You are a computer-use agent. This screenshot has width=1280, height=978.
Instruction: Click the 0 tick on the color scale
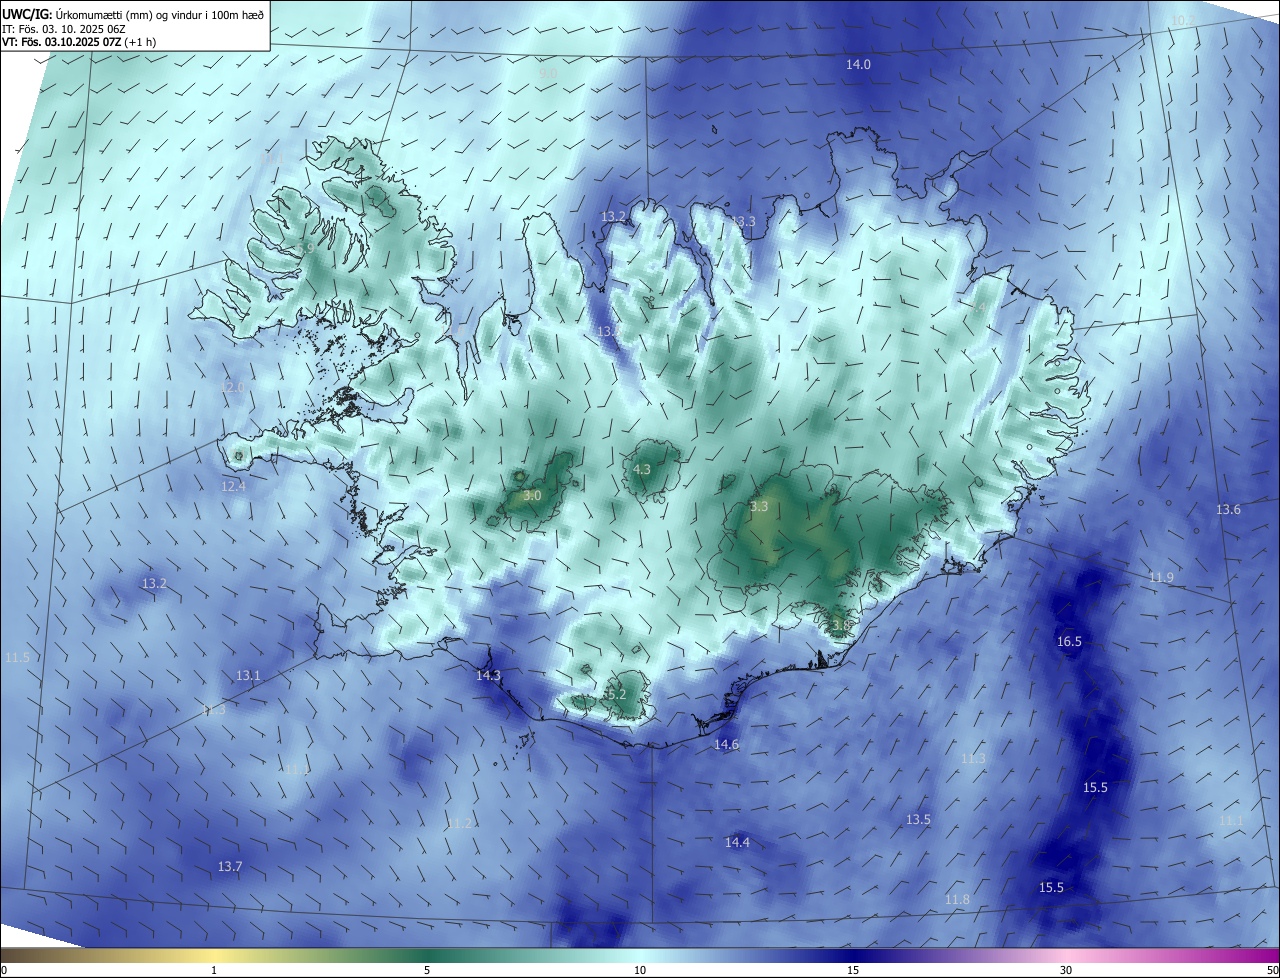coord(4,970)
